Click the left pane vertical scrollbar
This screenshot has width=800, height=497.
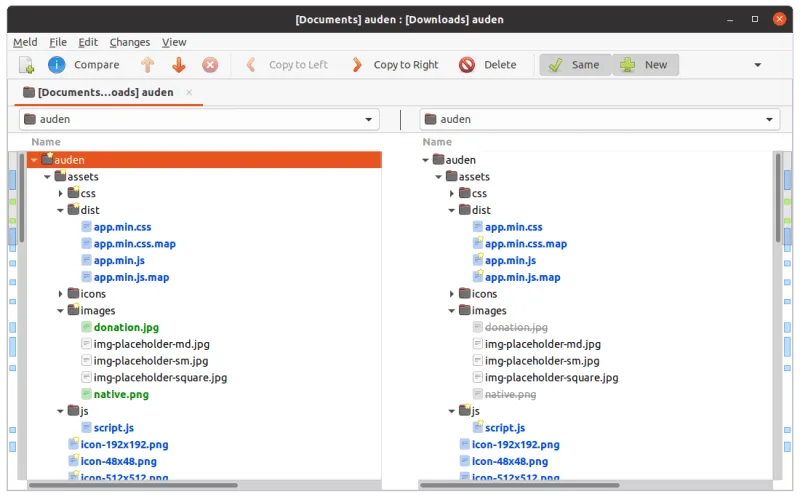tap(21, 199)
